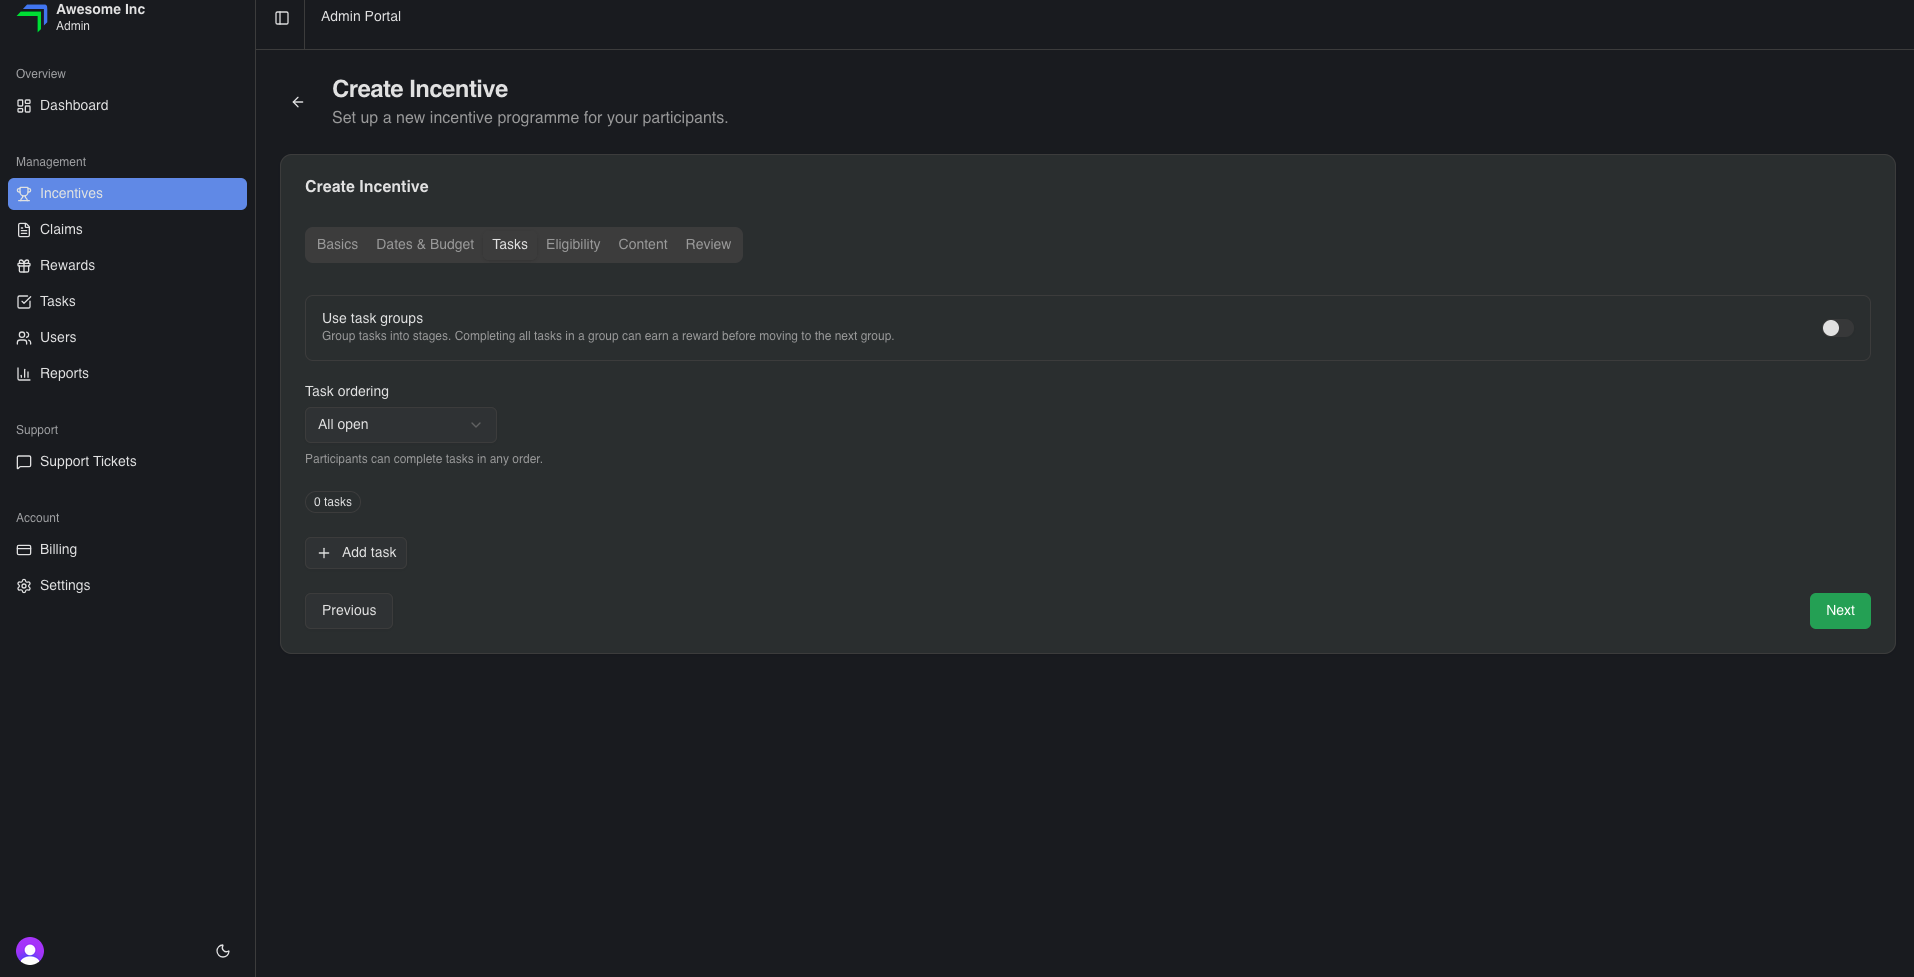Screen dimensions: 1914x977
Task: Click the Support Tickets chat icon
Action: [x=24, y=462]
